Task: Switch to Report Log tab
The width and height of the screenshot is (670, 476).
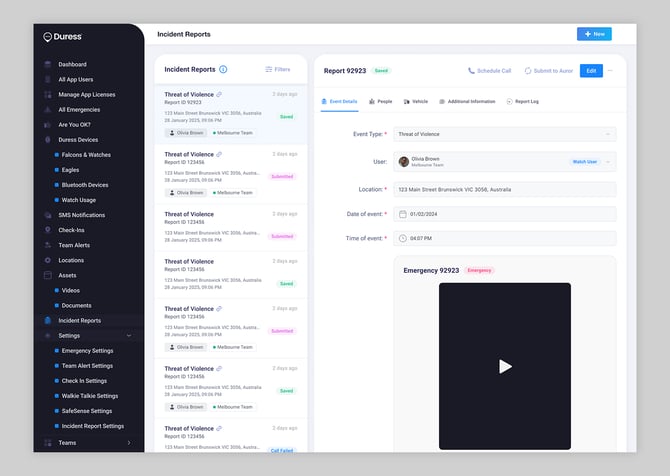Action: tap(522, 102)
